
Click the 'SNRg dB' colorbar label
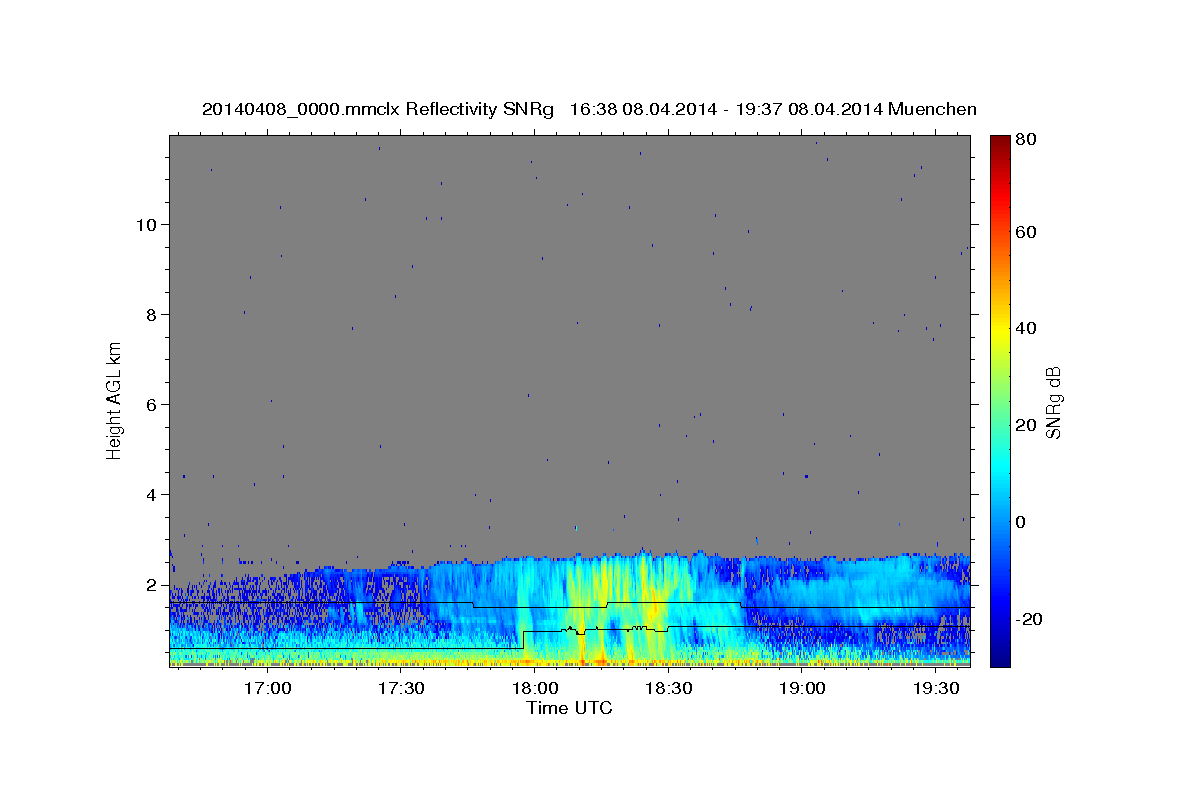(1053, 402)
